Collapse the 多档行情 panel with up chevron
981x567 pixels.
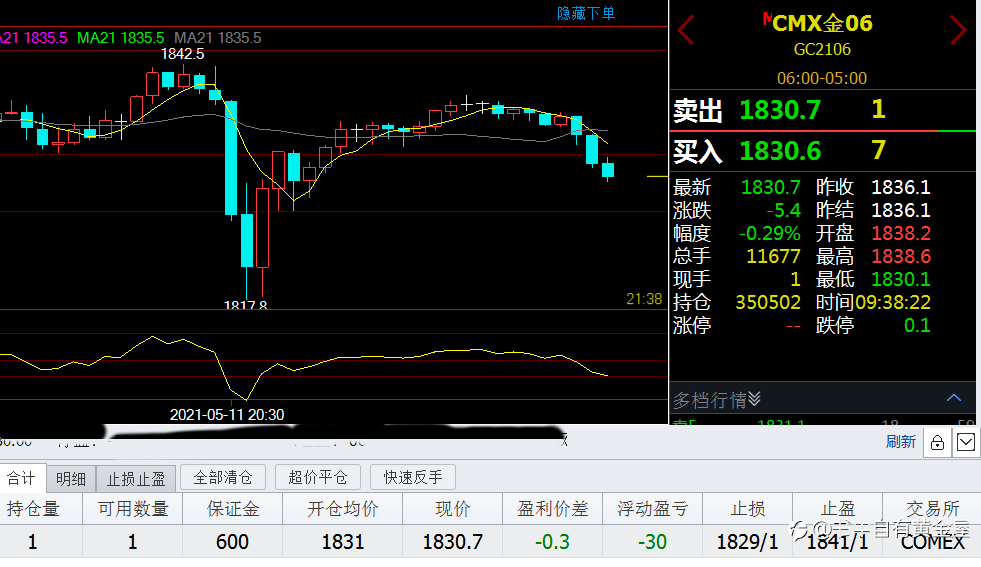953,398
